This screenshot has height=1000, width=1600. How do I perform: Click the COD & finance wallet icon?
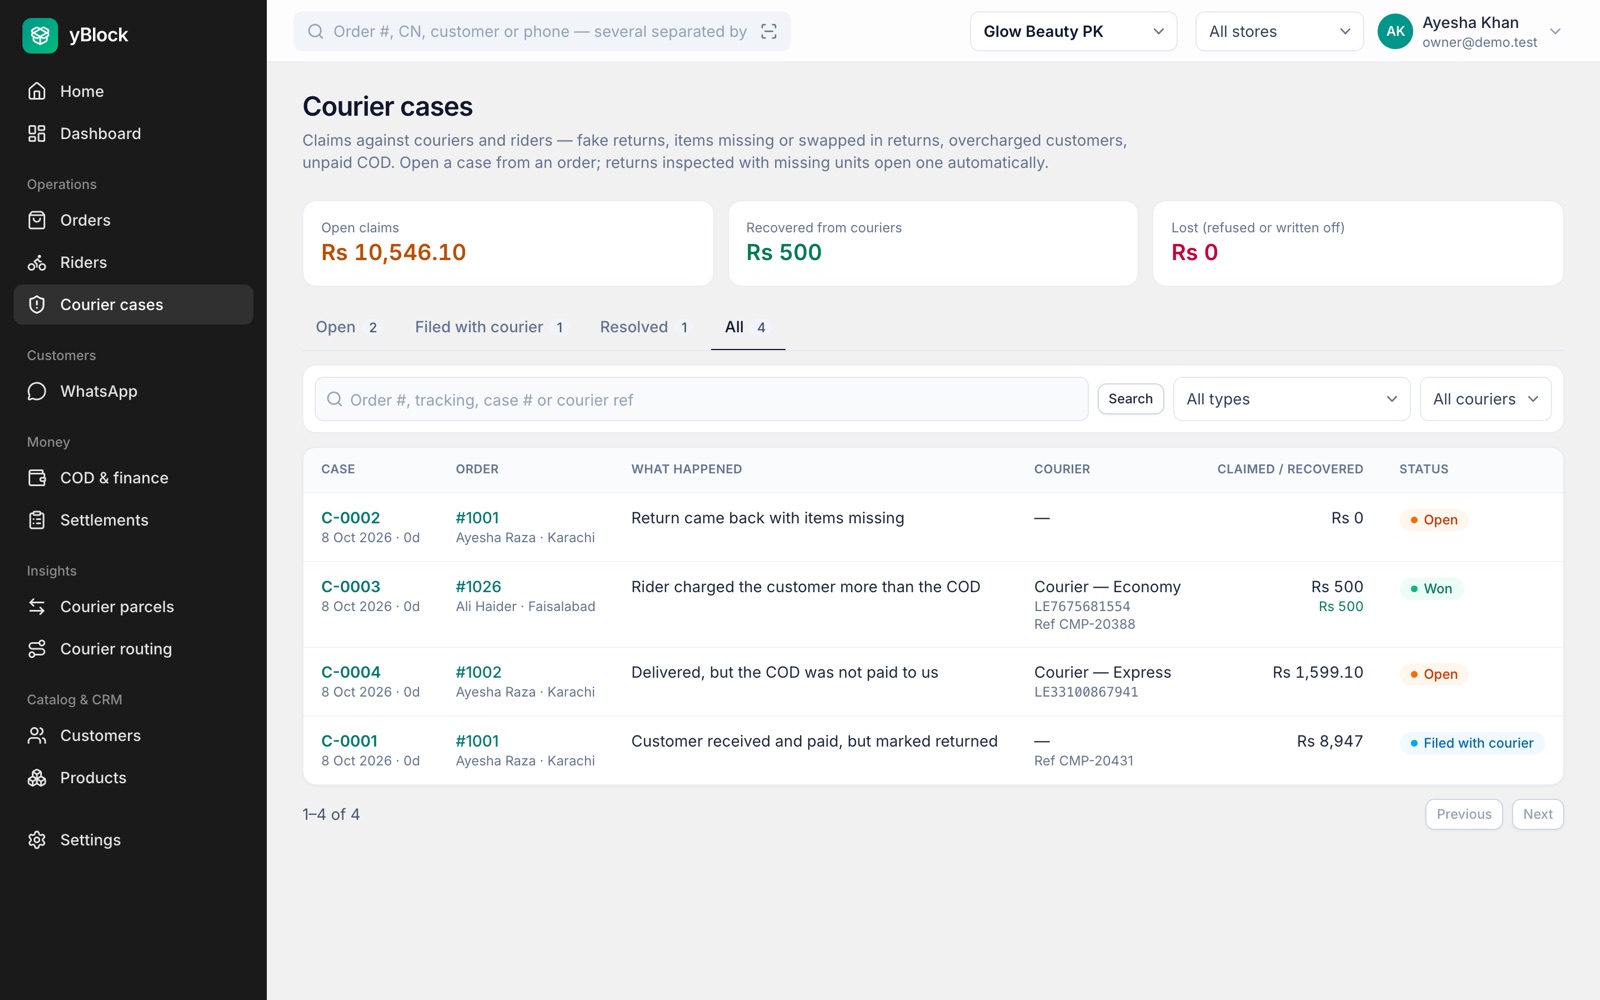coord(37,478)
